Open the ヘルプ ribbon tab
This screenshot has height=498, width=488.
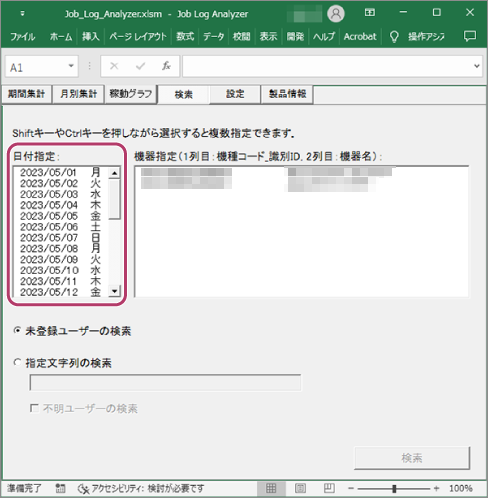tap(323, 36)
